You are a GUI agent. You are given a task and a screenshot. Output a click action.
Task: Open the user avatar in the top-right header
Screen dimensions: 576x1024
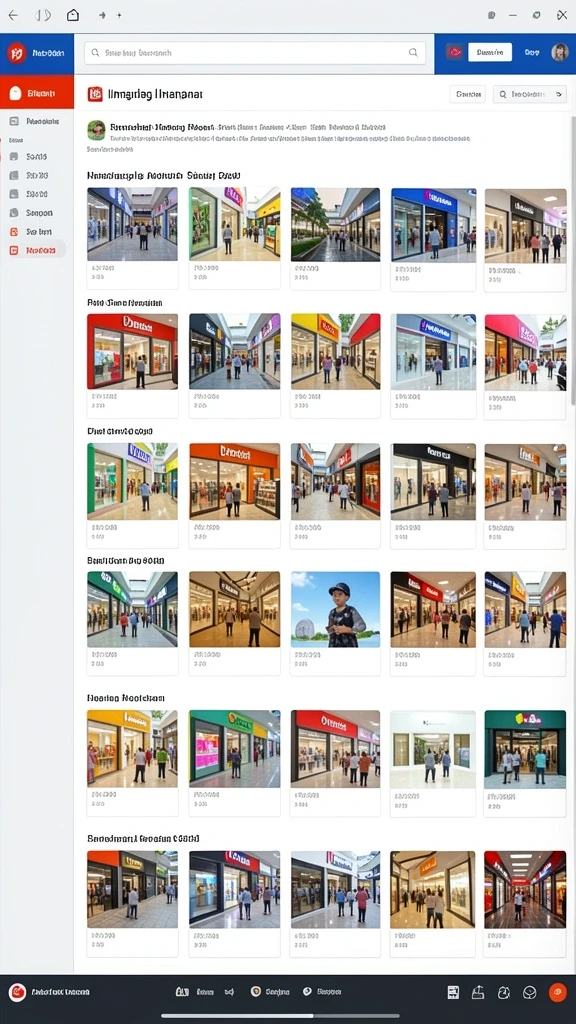[560, 53]
